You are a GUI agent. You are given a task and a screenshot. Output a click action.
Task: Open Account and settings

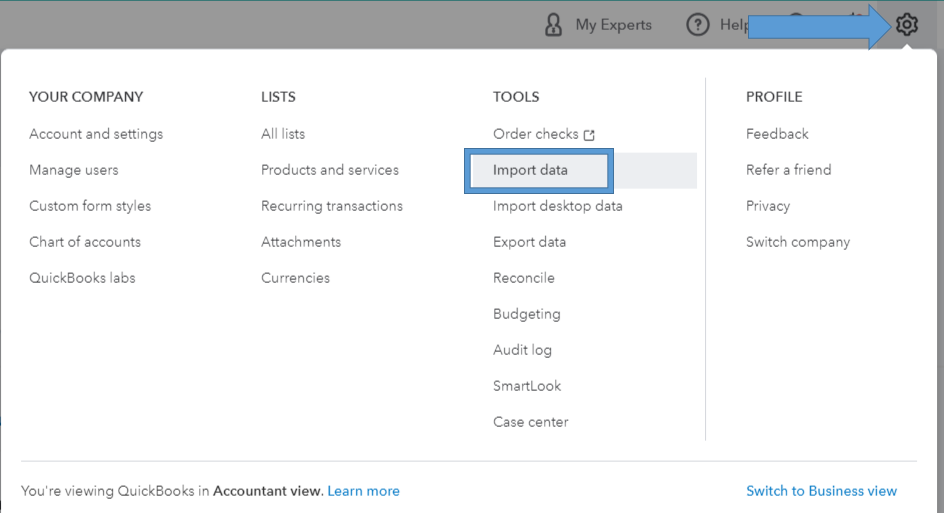pyautogui.click(x=96, y=134)
